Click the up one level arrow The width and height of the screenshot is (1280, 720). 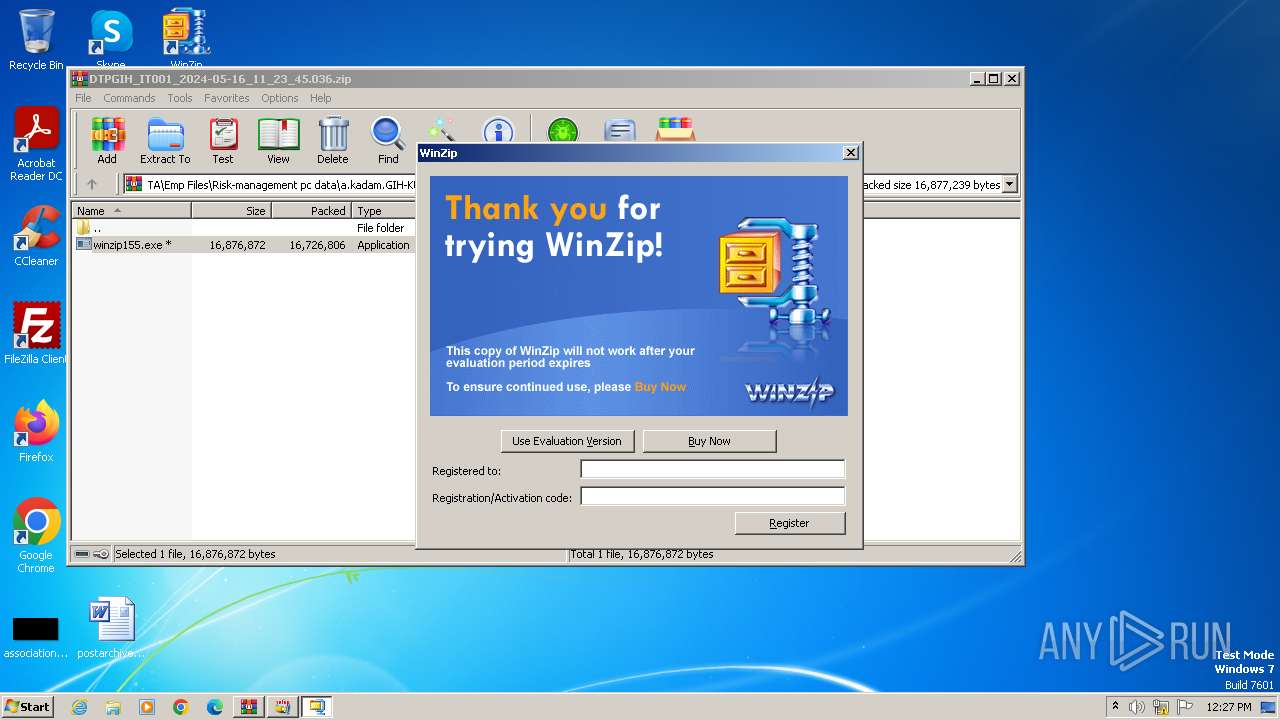92,184
